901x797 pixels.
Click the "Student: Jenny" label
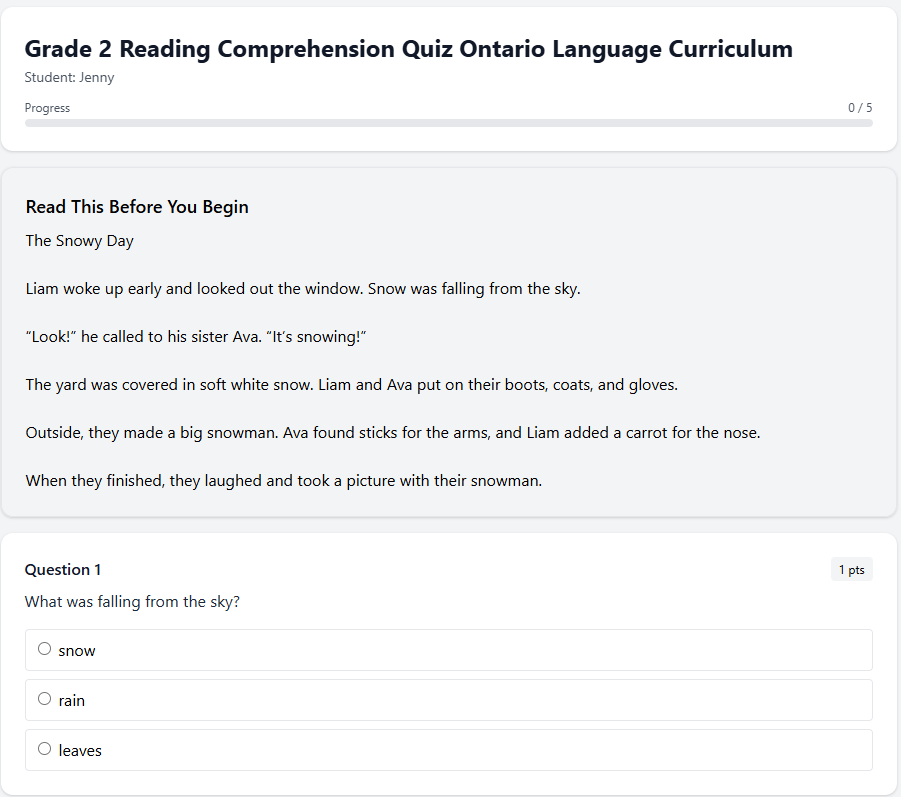point(69,77)
